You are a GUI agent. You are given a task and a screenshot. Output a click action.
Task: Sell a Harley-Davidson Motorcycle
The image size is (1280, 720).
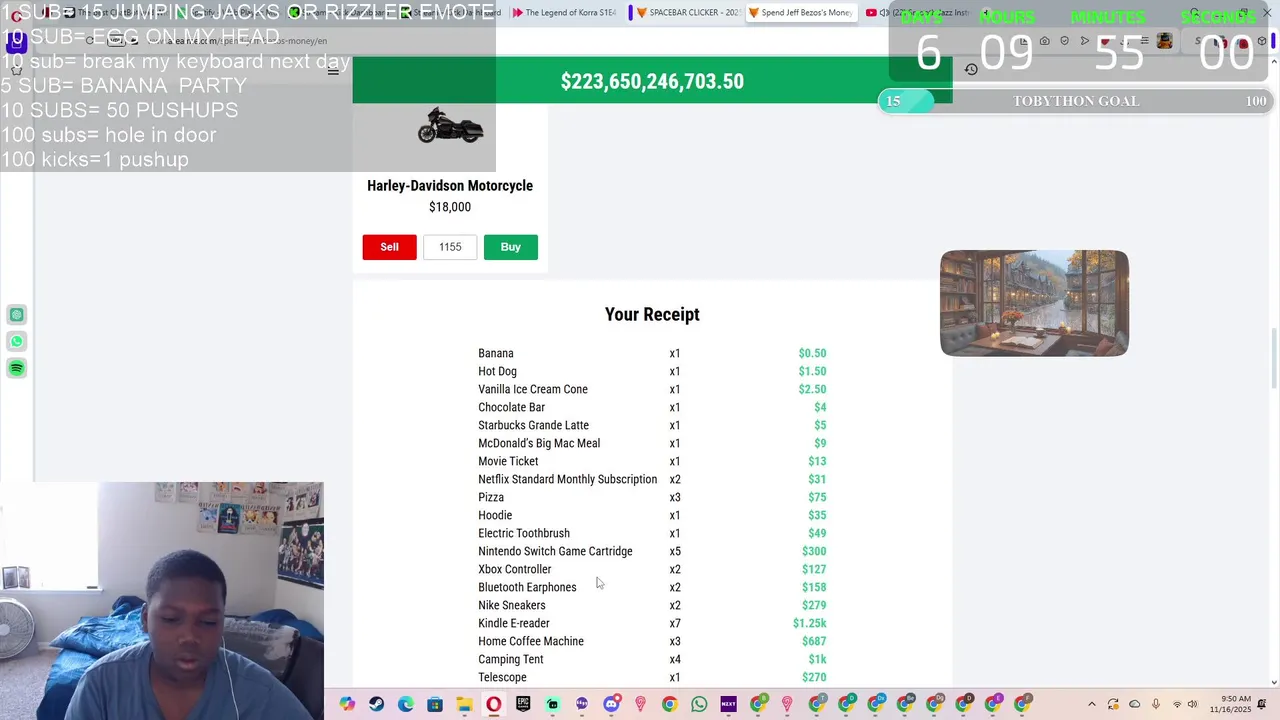[x=389, y=247]
